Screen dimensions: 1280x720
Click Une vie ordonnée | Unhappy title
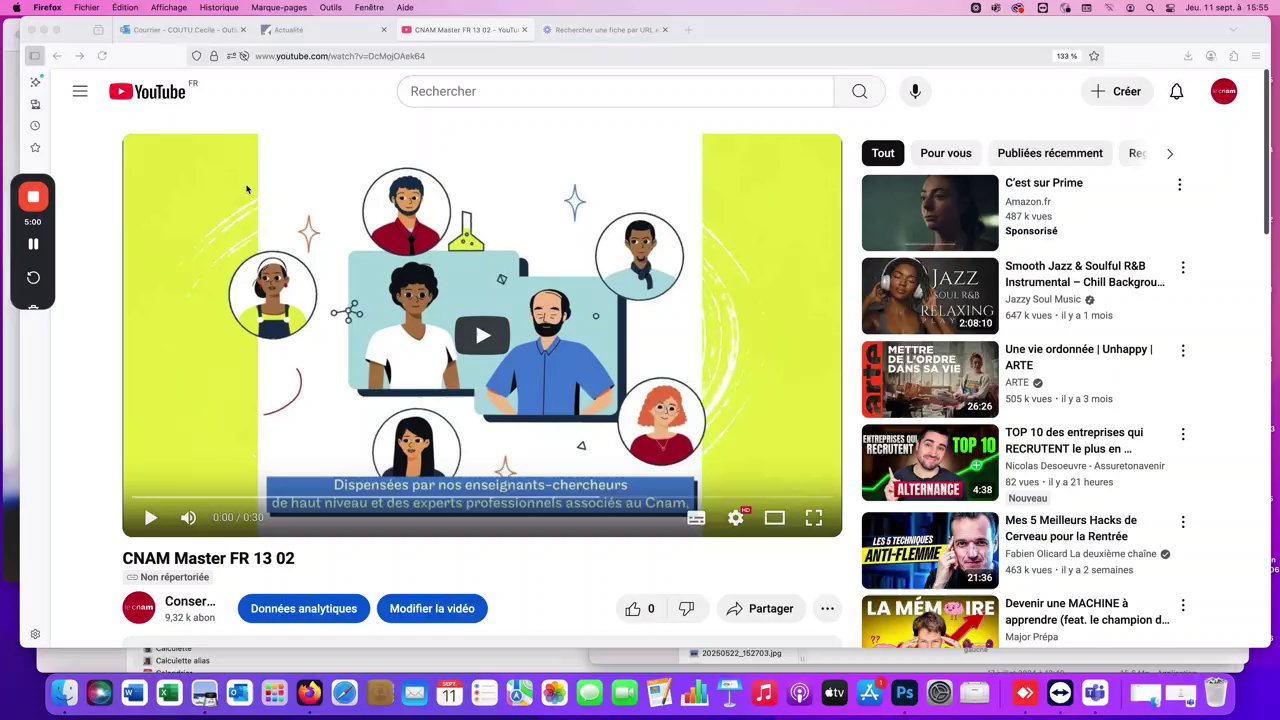coord(1079,357)
